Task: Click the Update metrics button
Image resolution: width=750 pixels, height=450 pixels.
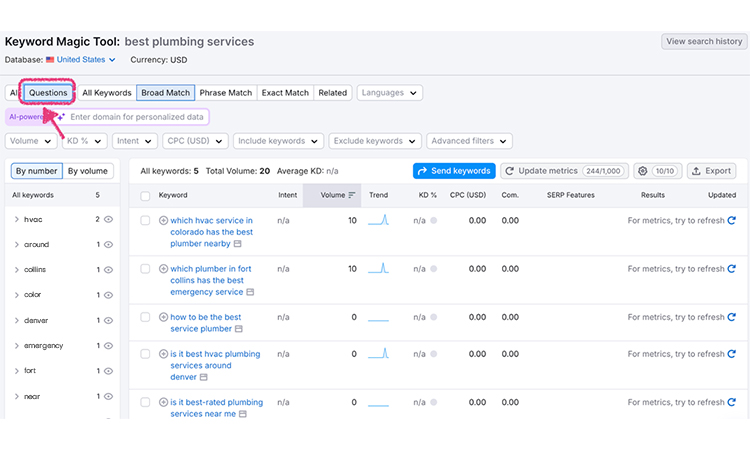Action: coord(565,171)
